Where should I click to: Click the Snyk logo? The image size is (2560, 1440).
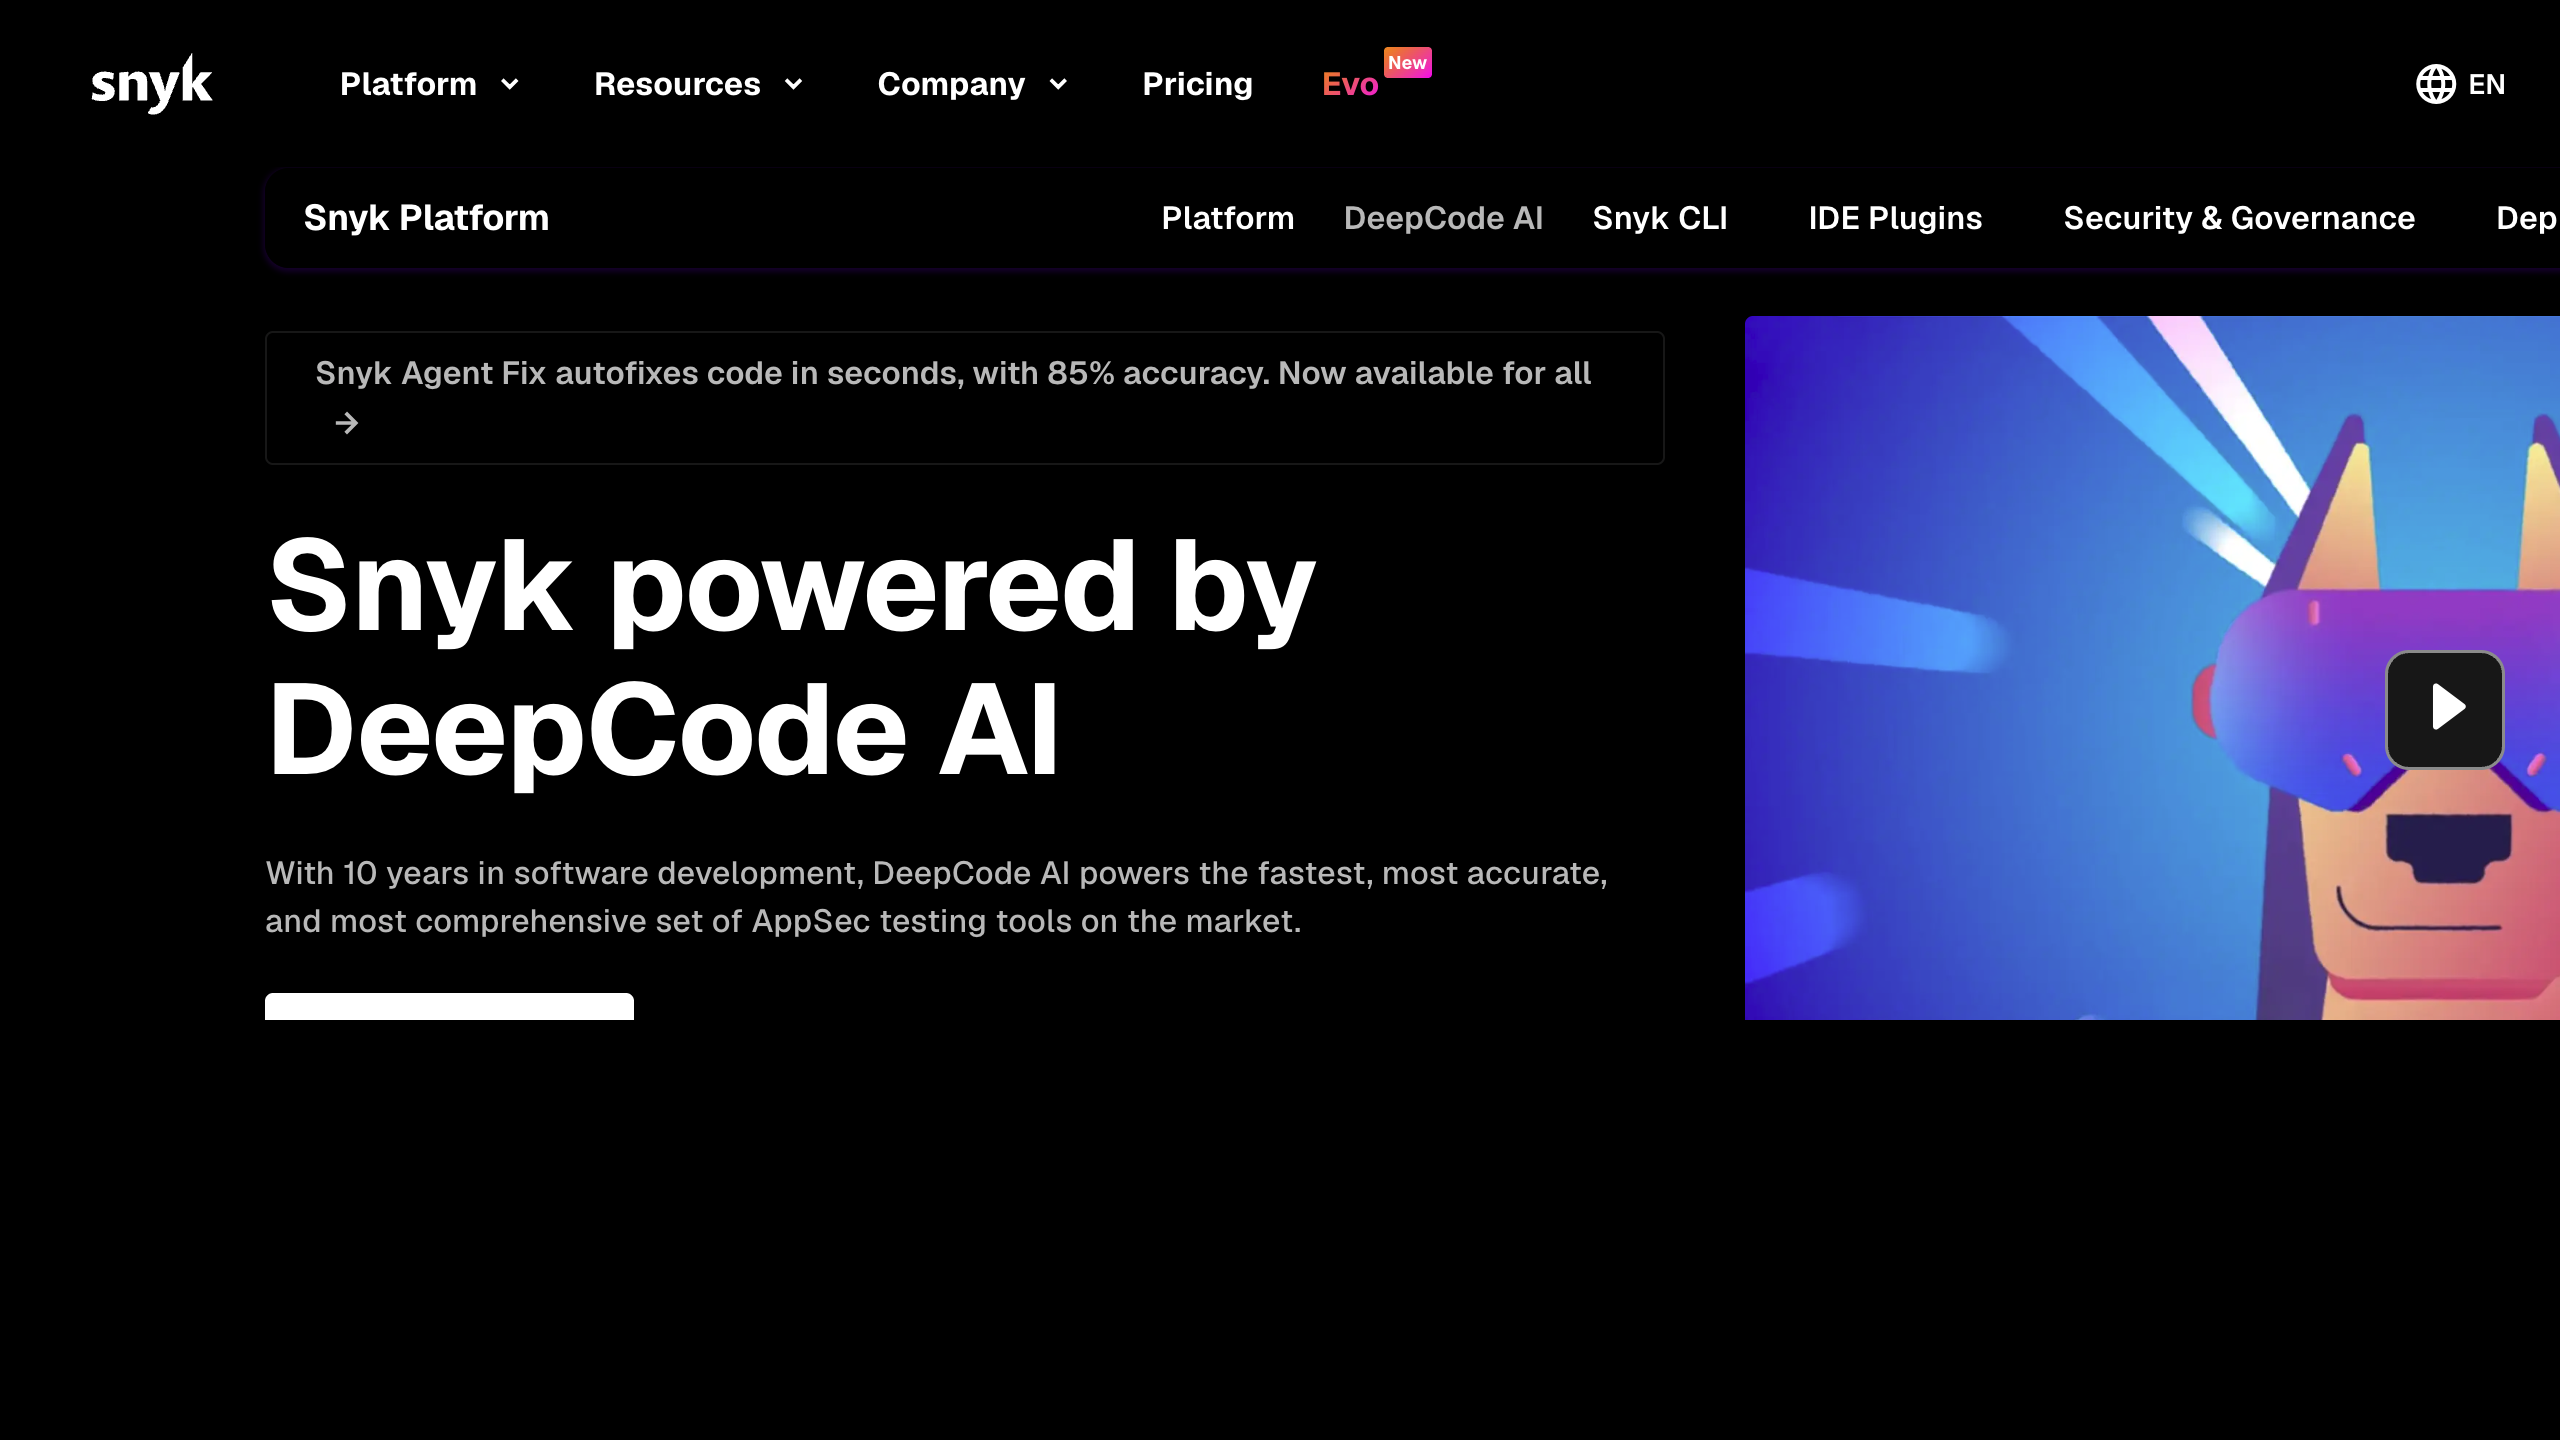point(151,84)
